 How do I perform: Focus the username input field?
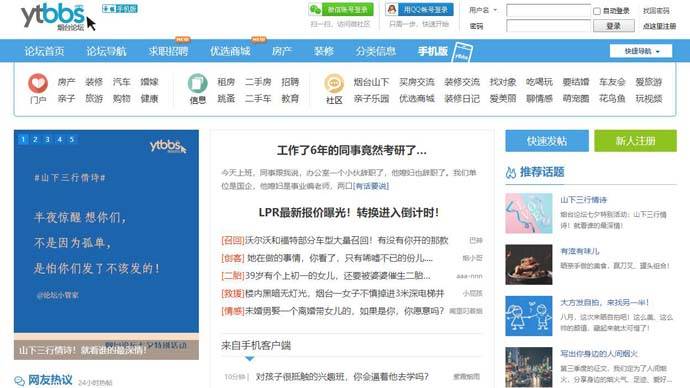[x=548, y=10]
